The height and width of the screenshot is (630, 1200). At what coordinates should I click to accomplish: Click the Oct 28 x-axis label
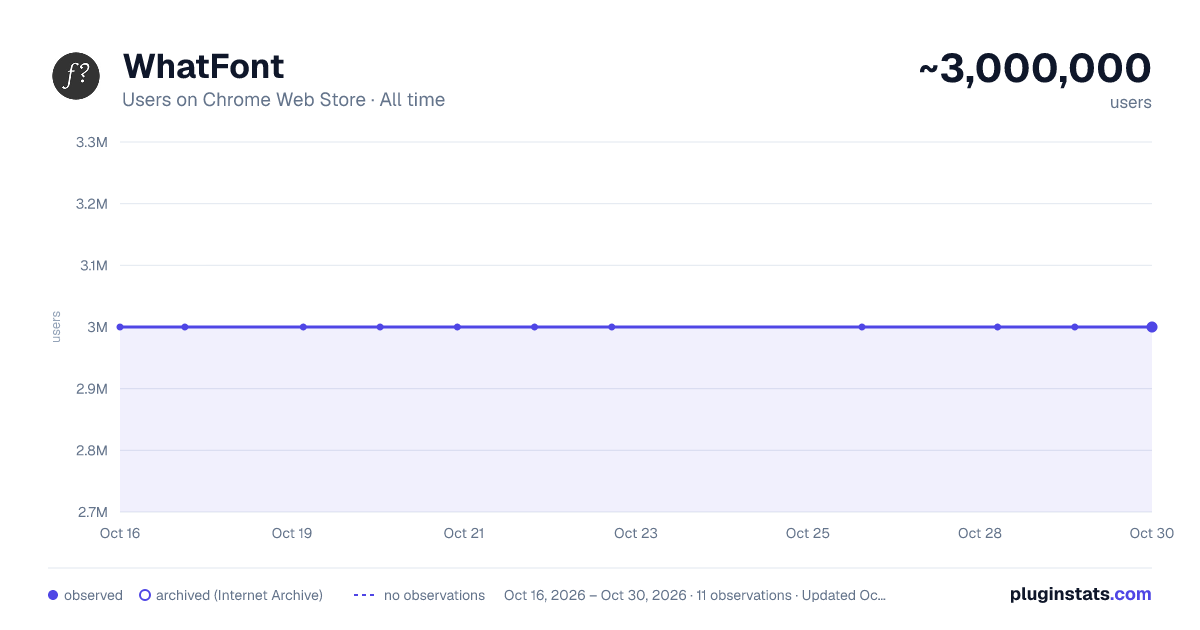pyautogui.click(x=980, y=533)
